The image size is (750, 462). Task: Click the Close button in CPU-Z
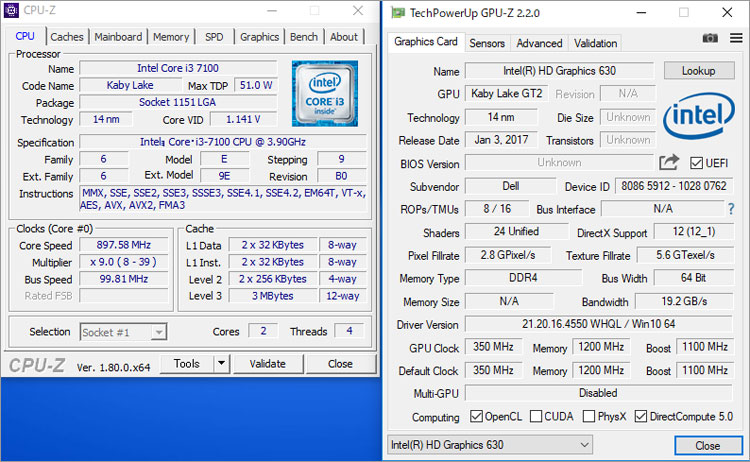coord(340,363)
